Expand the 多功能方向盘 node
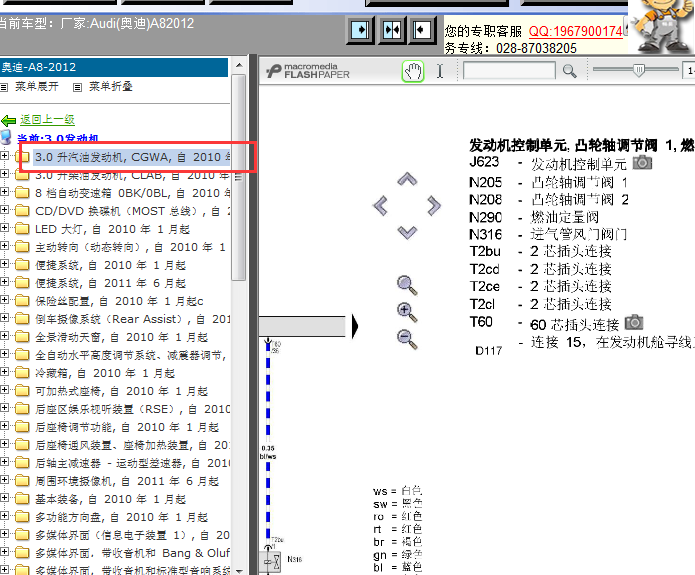 (x=4, y=516)
